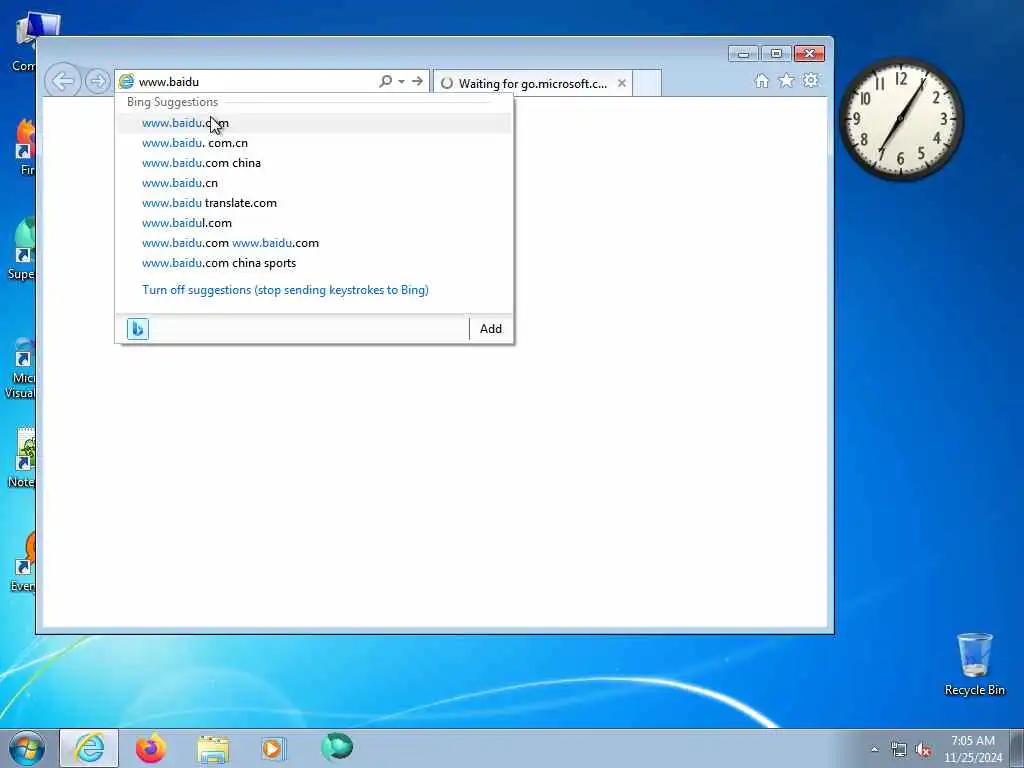The image size is (1024, 768).
Task: Choose suggestion 'www.baidu.cn'
Action: 314,183
